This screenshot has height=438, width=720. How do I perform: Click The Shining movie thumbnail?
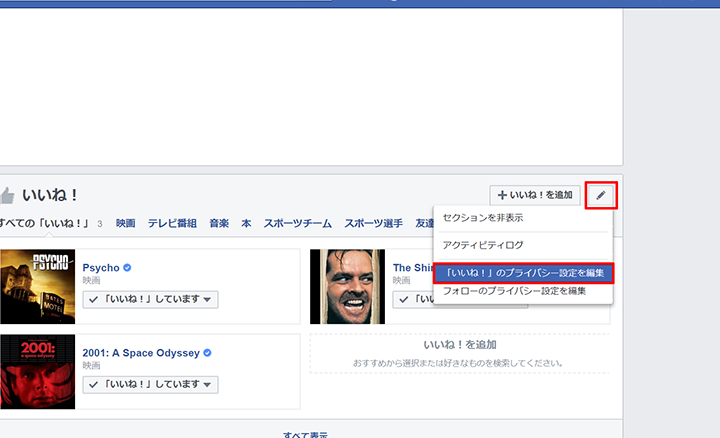click(x=347, y=285)
